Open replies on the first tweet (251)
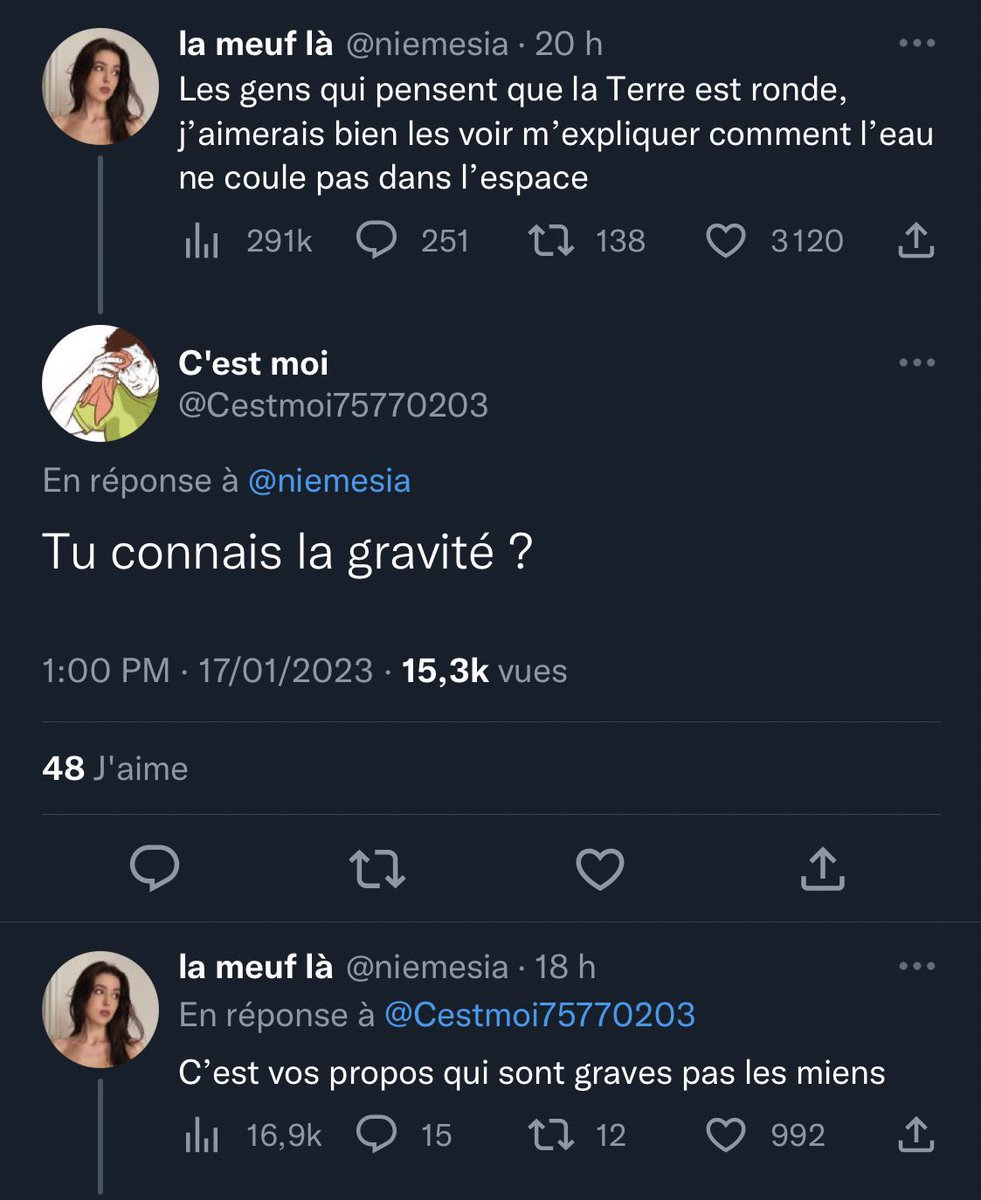981x1200 pixels. pyautogui.click(x=411, y=241)
